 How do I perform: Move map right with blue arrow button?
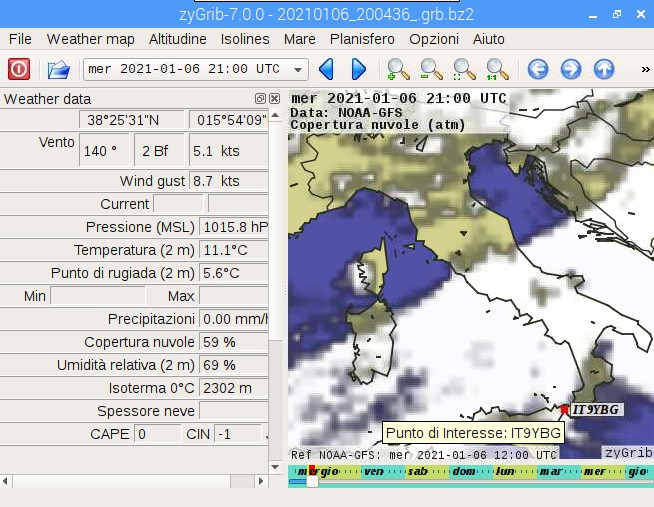point(571,69)
